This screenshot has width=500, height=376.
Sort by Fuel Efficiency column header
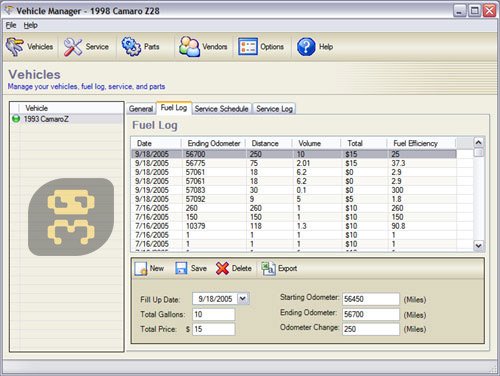[x=421, y=143]
